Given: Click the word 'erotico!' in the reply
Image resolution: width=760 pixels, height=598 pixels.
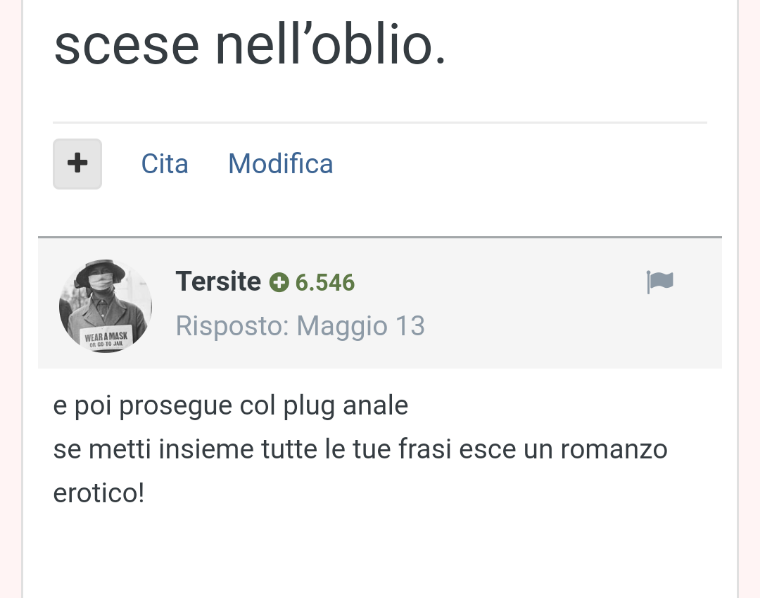Looking at the screenshot, I should tap(98, 493).
